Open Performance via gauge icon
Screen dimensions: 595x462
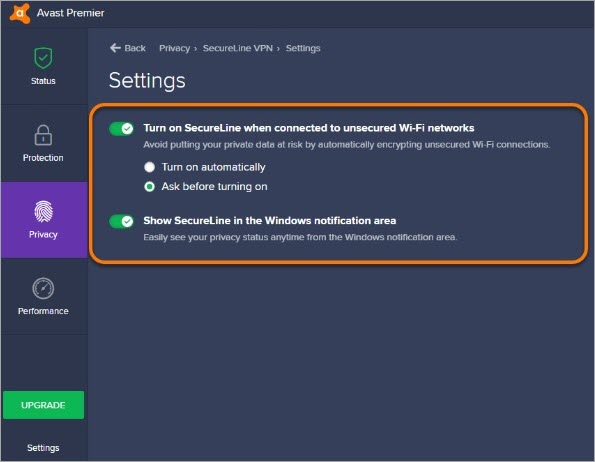coord(43,288)
